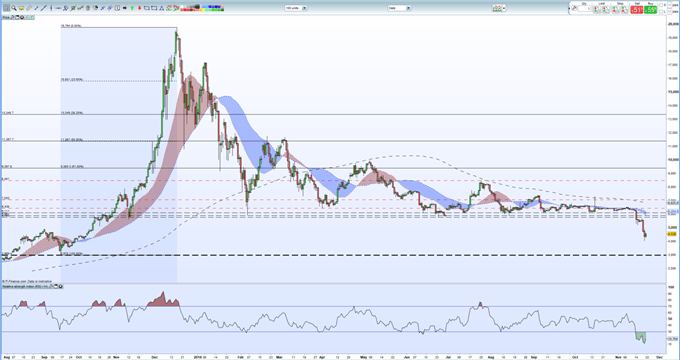Tick the L checkbox in the order panel
The image size is (680, 360).
pos(661,12)
